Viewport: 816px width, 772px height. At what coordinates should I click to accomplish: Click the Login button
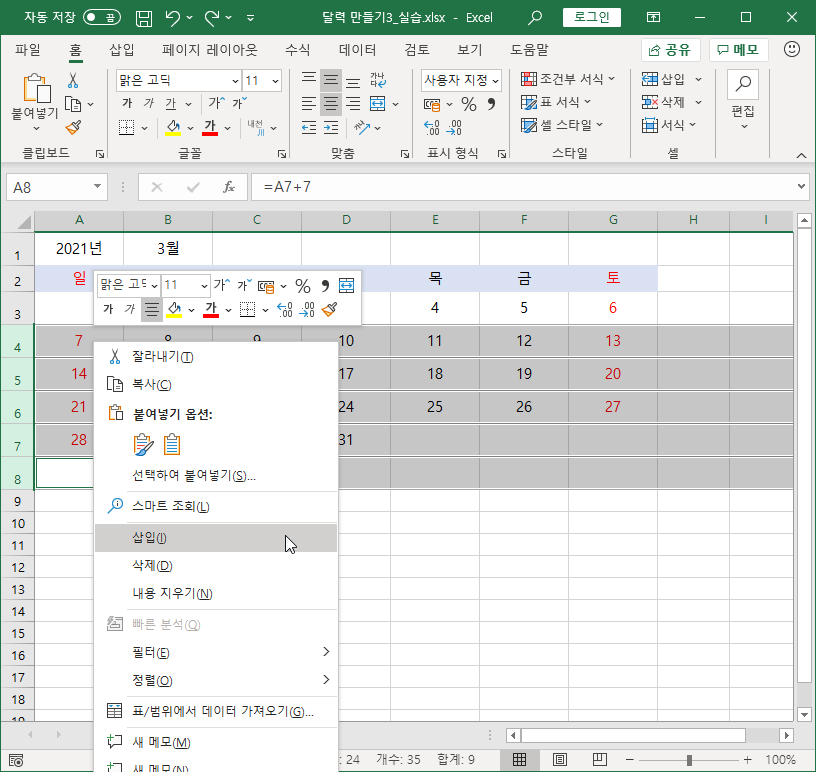592,17
